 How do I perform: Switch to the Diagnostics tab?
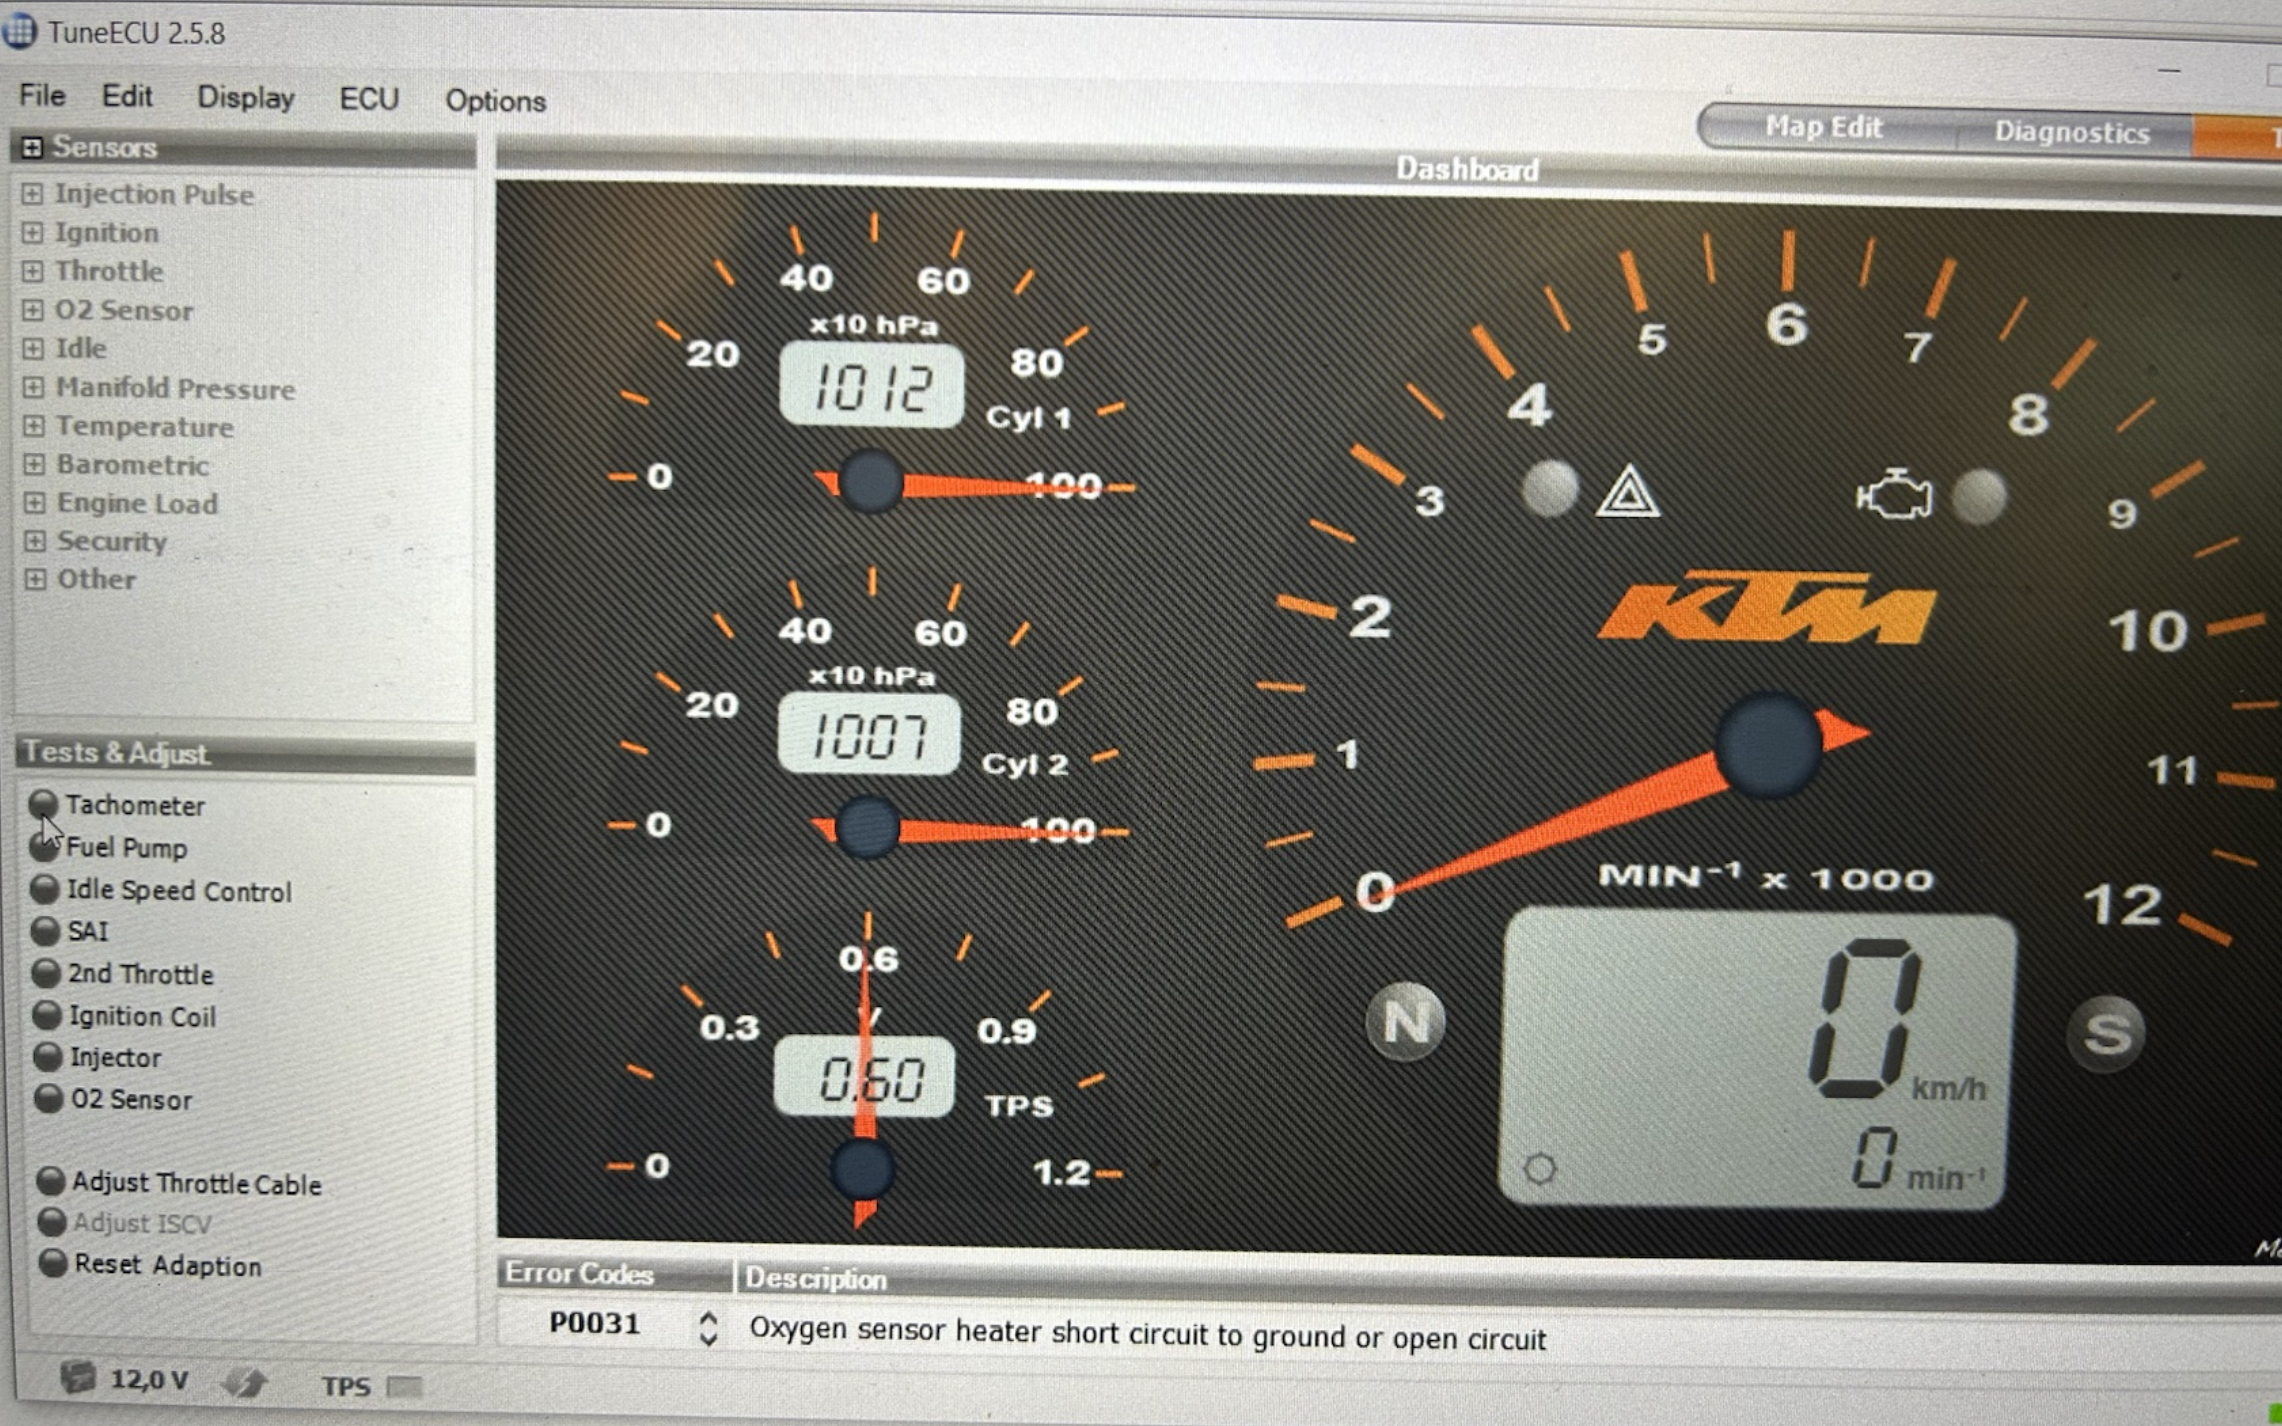click(2071, 132)
